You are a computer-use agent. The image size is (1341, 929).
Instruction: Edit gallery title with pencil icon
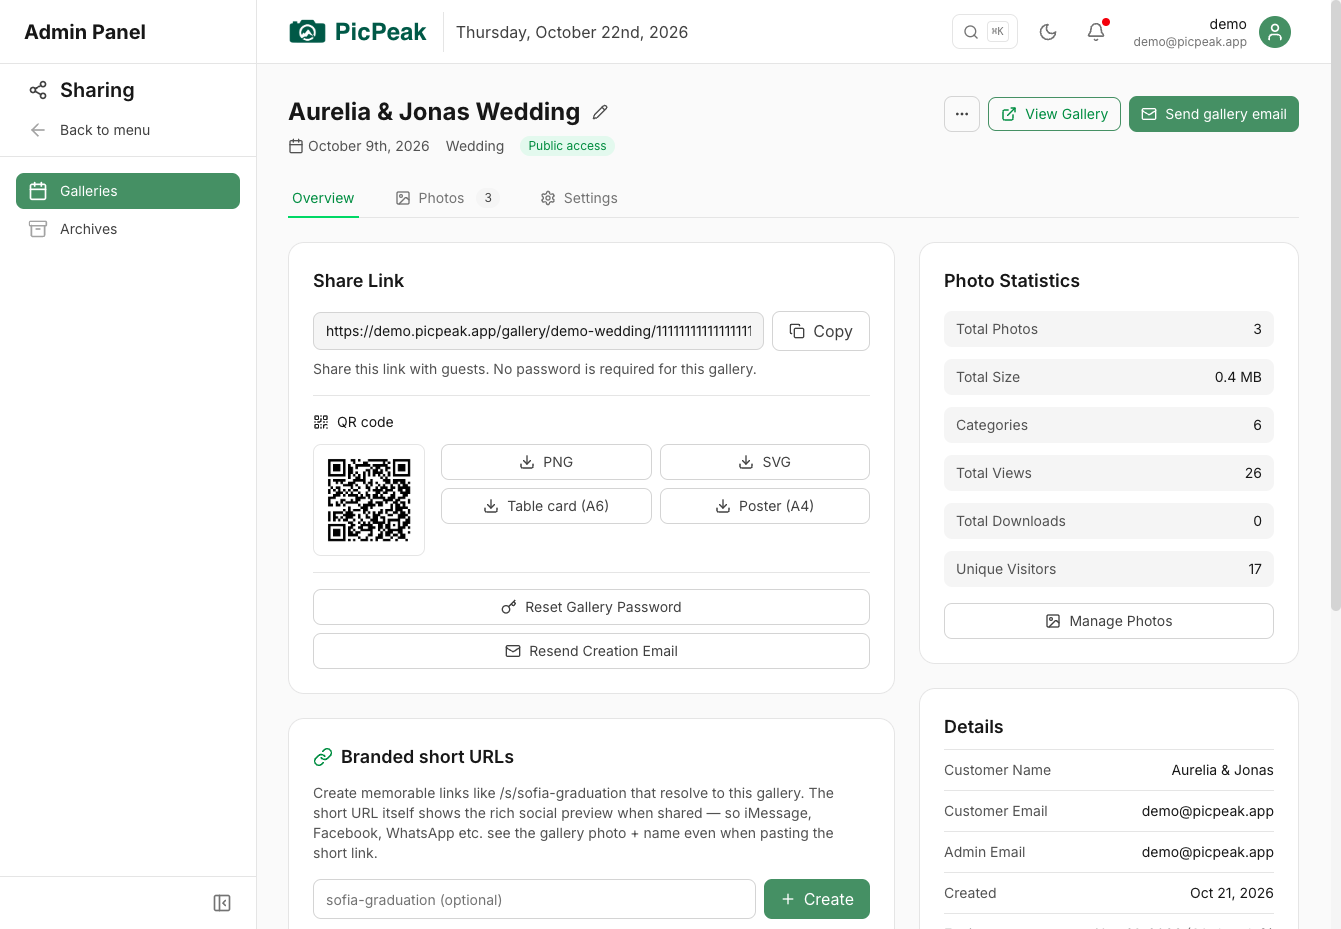pyautogui.click(x=600, y=112)
